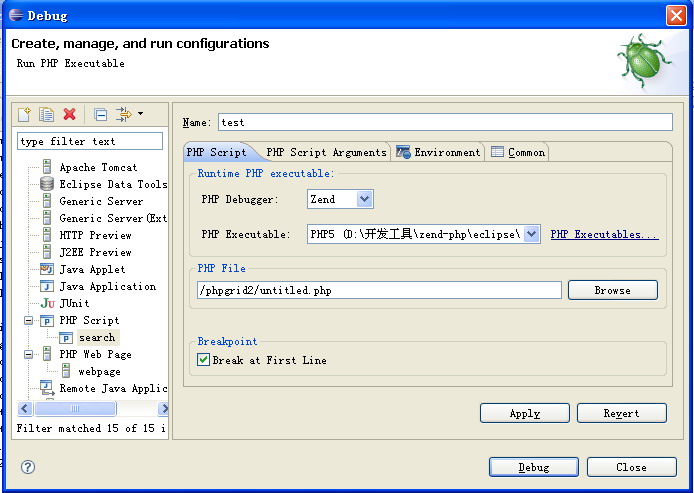Click HTTP Preview icon
Image resolution: width=694 pixels, height=493 pixels.
click(47, 235)
